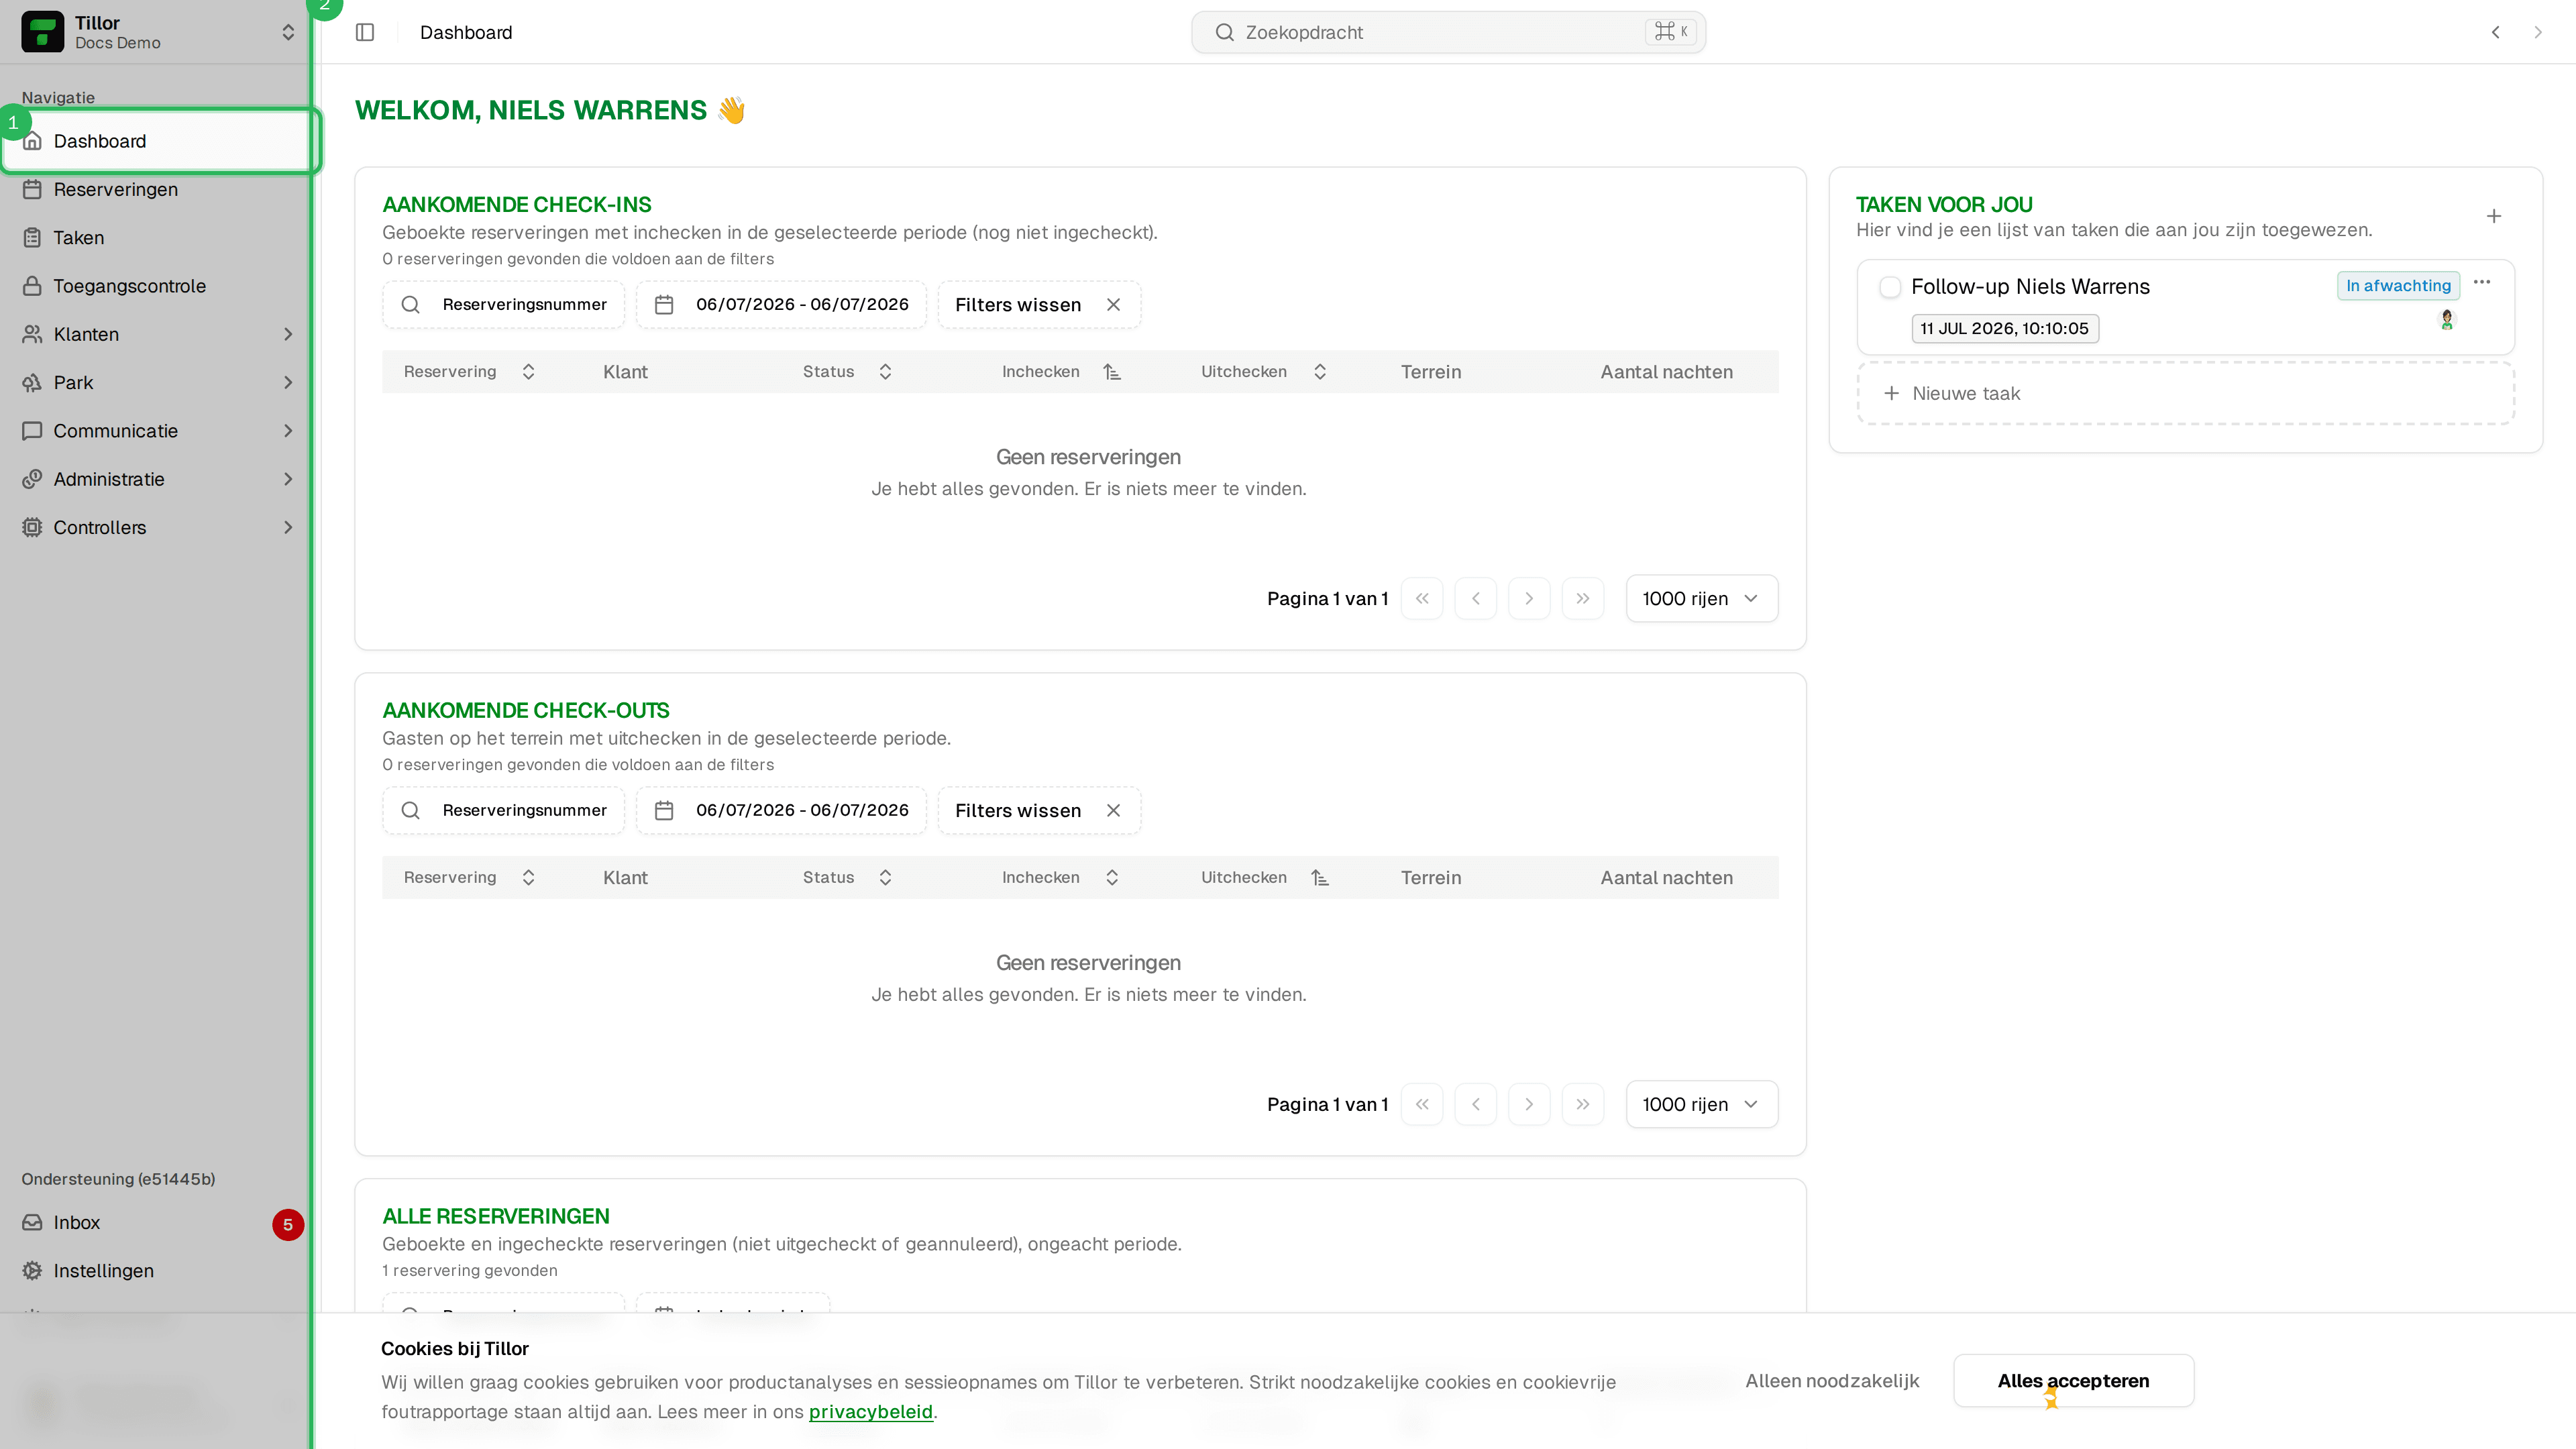The width and height of the screenshot is (2576, 1449).
Task: Open the Follow-up task options menu
Action: pyautogui.click(x=2482, y=283)
